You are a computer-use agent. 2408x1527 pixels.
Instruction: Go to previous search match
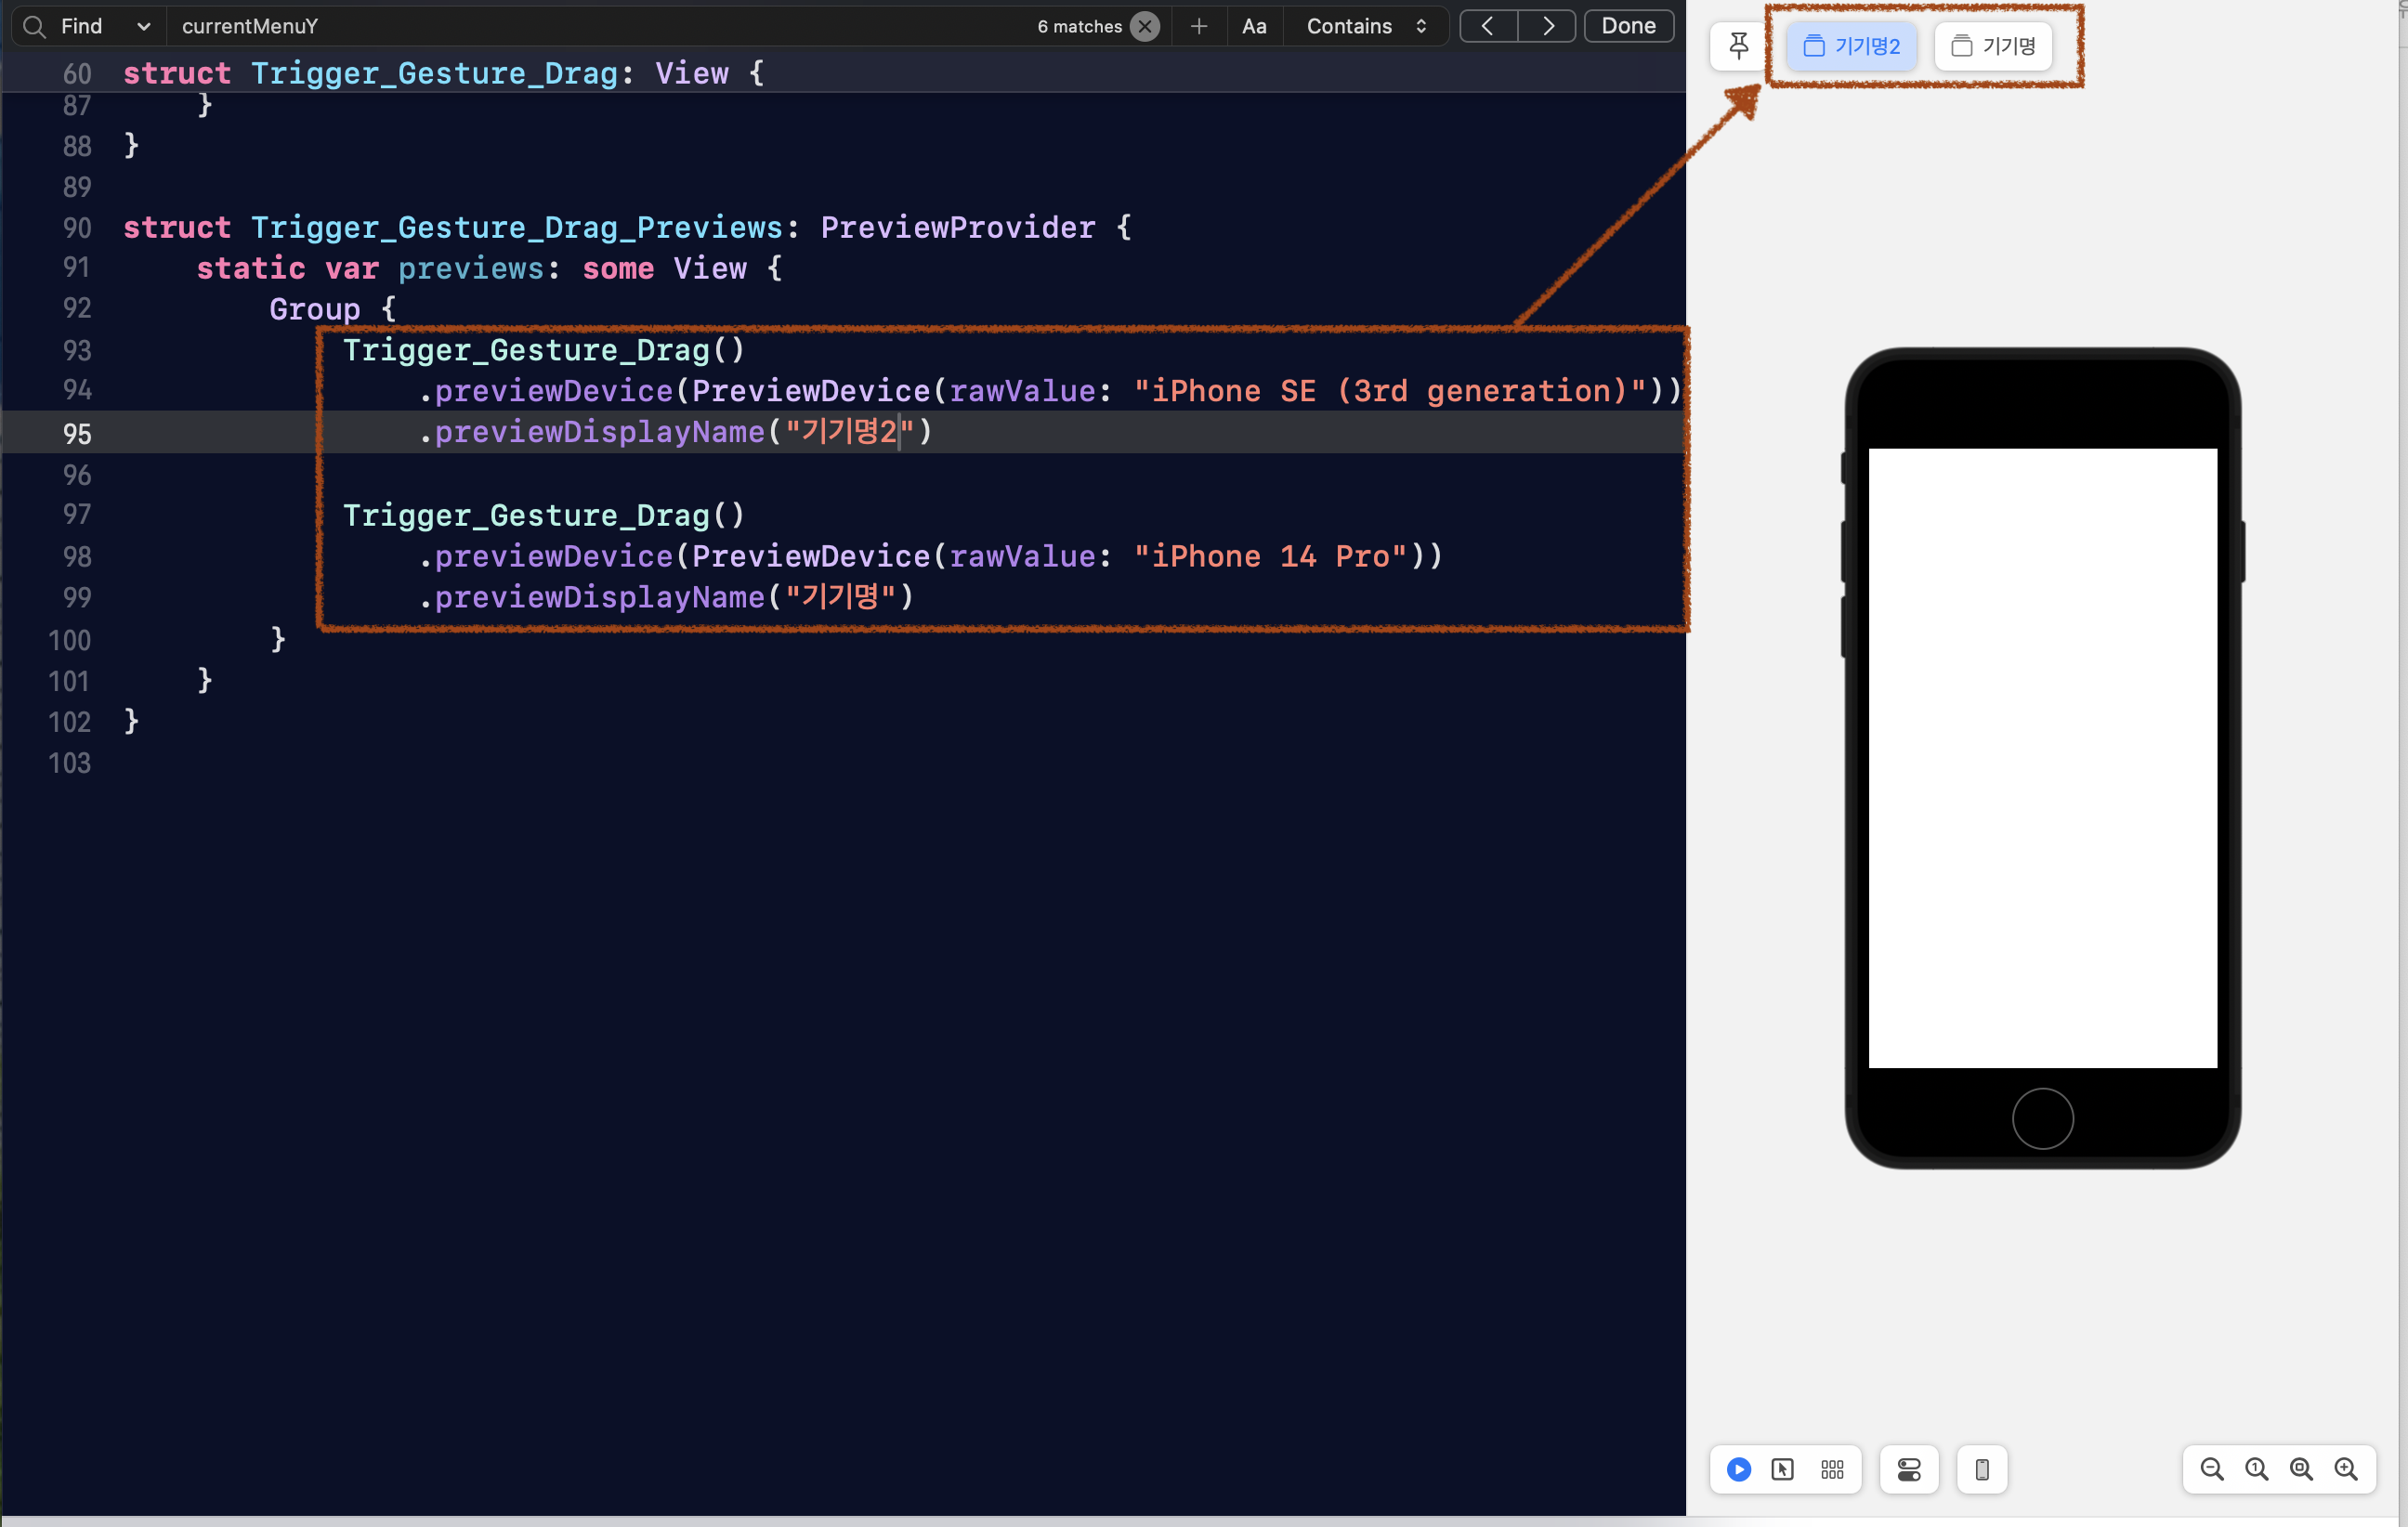tap(1488, 27)
